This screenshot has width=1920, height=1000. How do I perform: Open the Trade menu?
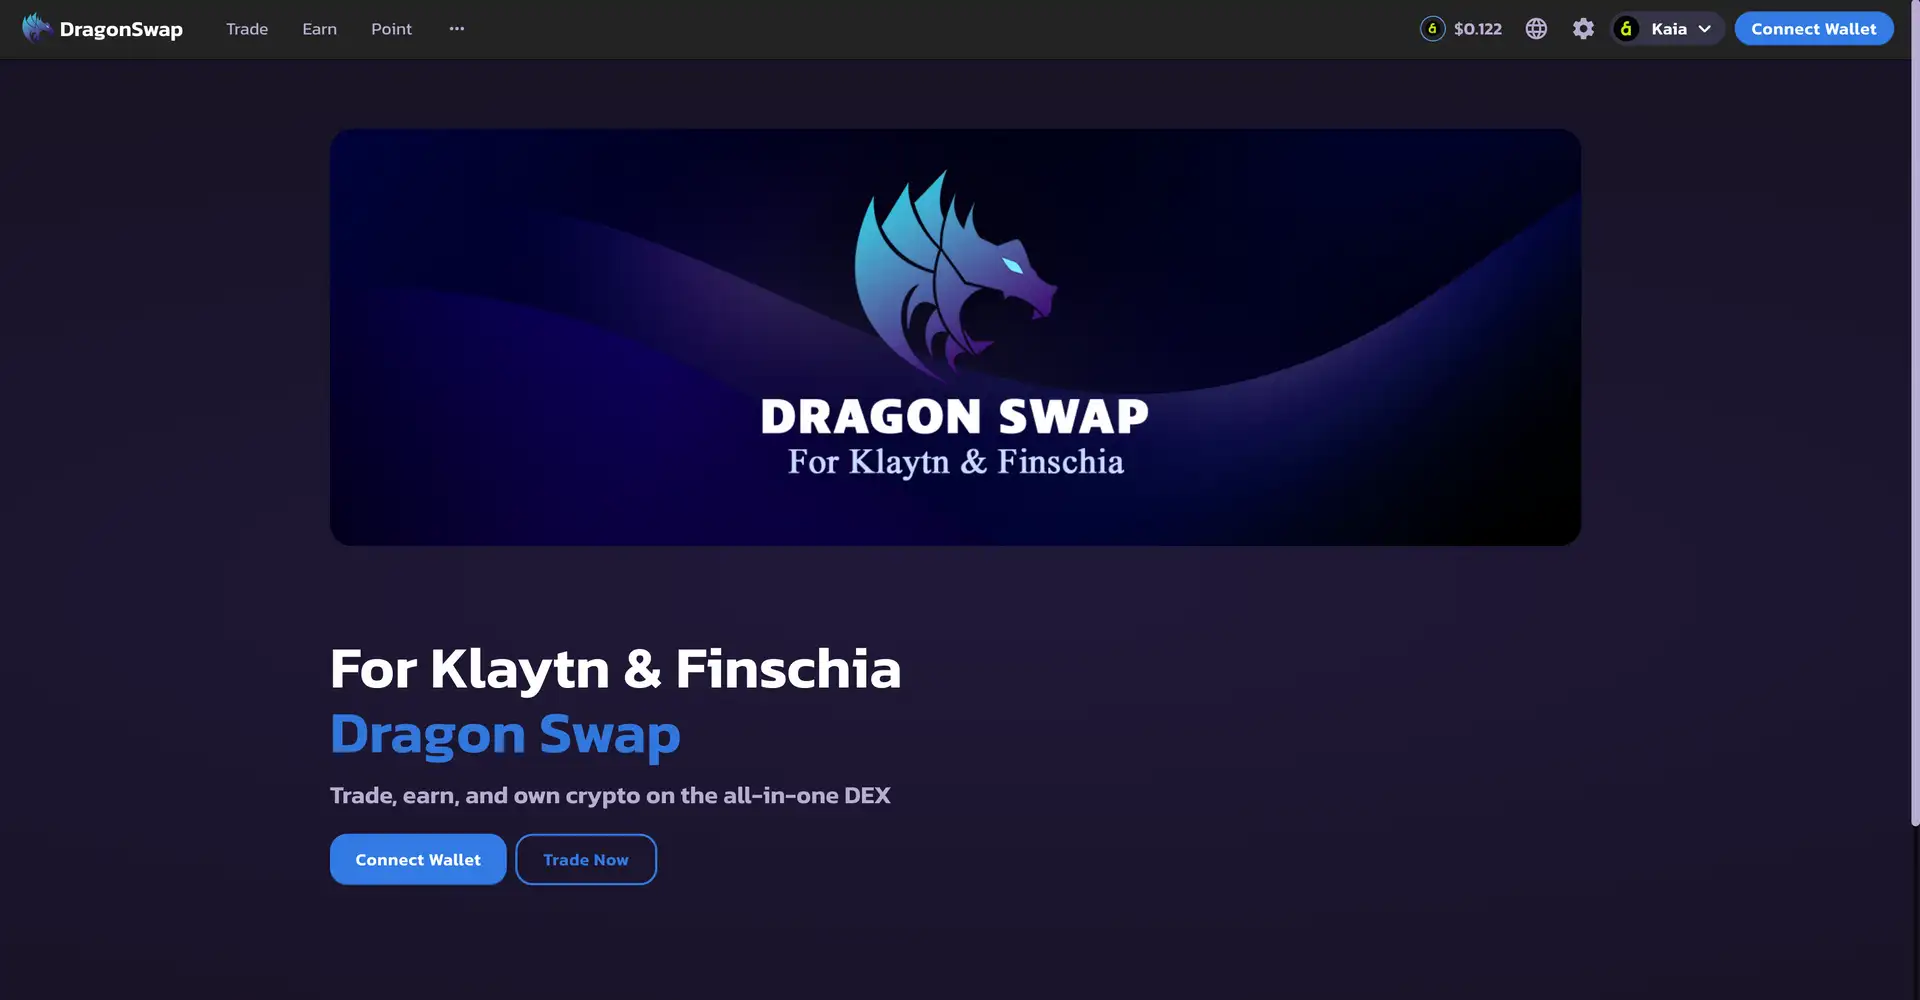(x=247, y=29)
